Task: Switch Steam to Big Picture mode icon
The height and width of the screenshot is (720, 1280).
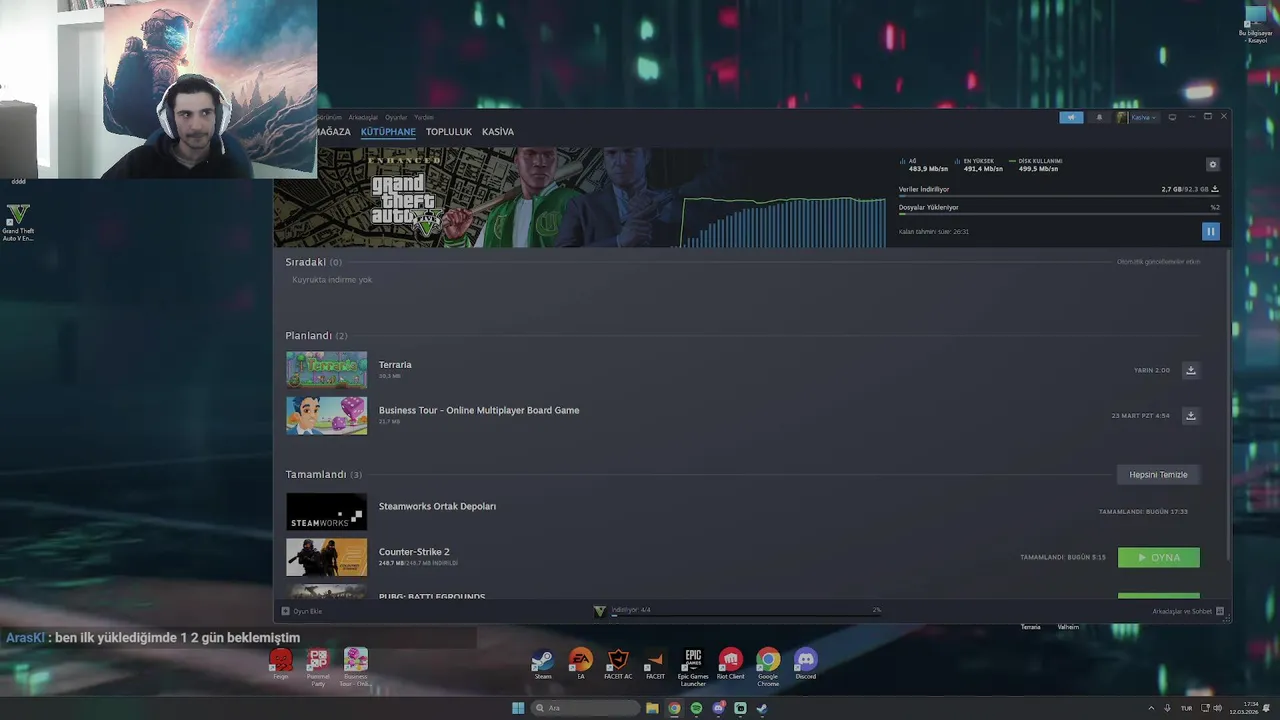Action: [1172, 117]
